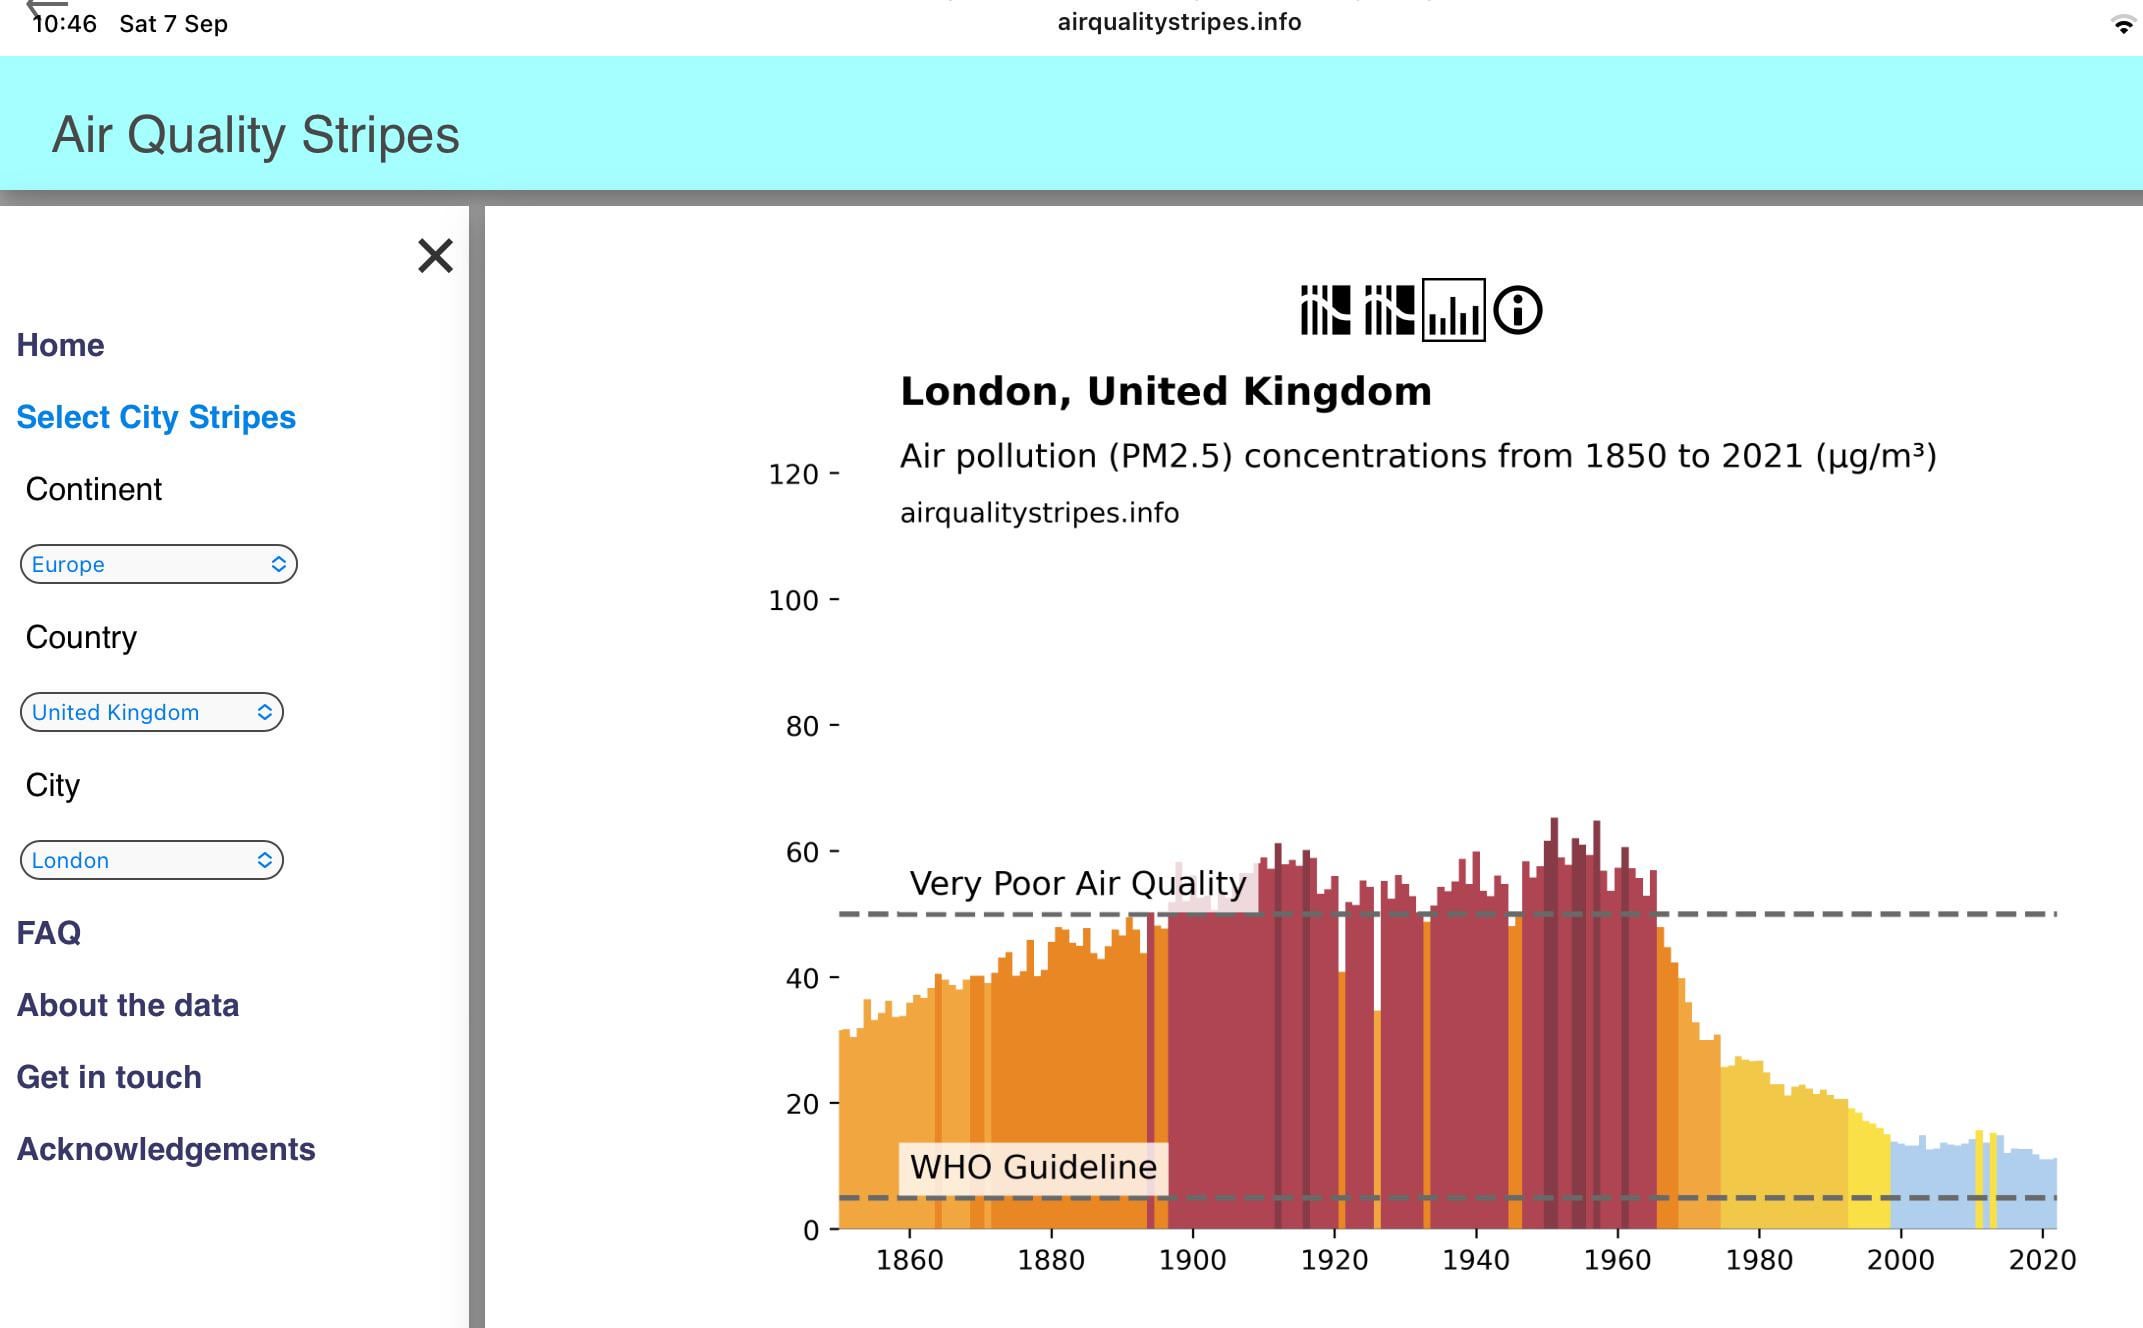Click the WHO Guideline label on chart
The width and height of the screenshot is (2143, 1328).
click(x=1033, y=1167)
